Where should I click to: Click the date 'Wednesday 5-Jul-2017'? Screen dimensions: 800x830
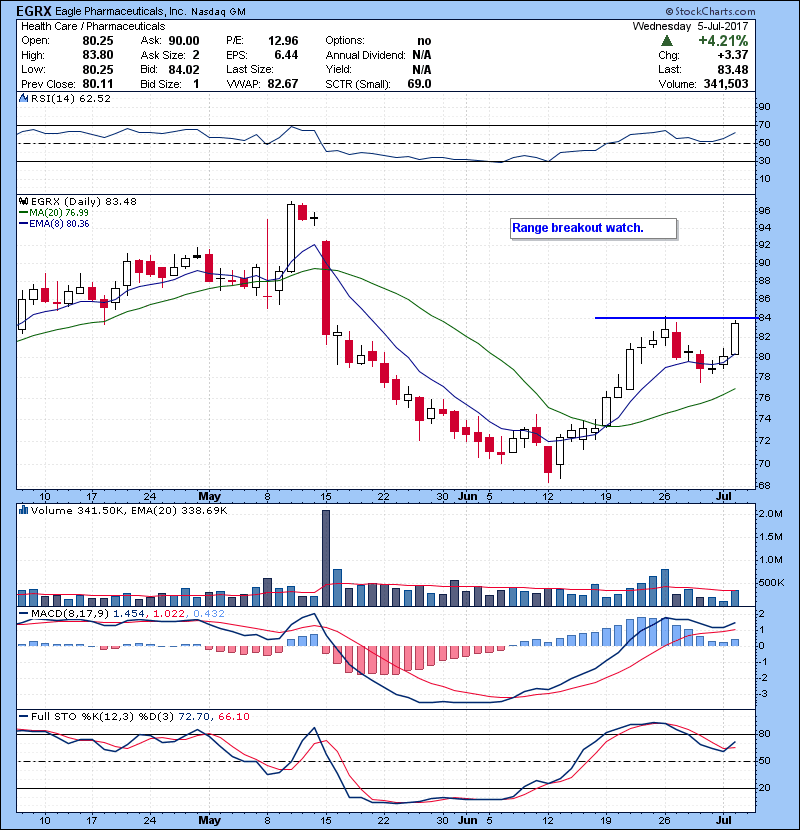click(x=690, y=26)
